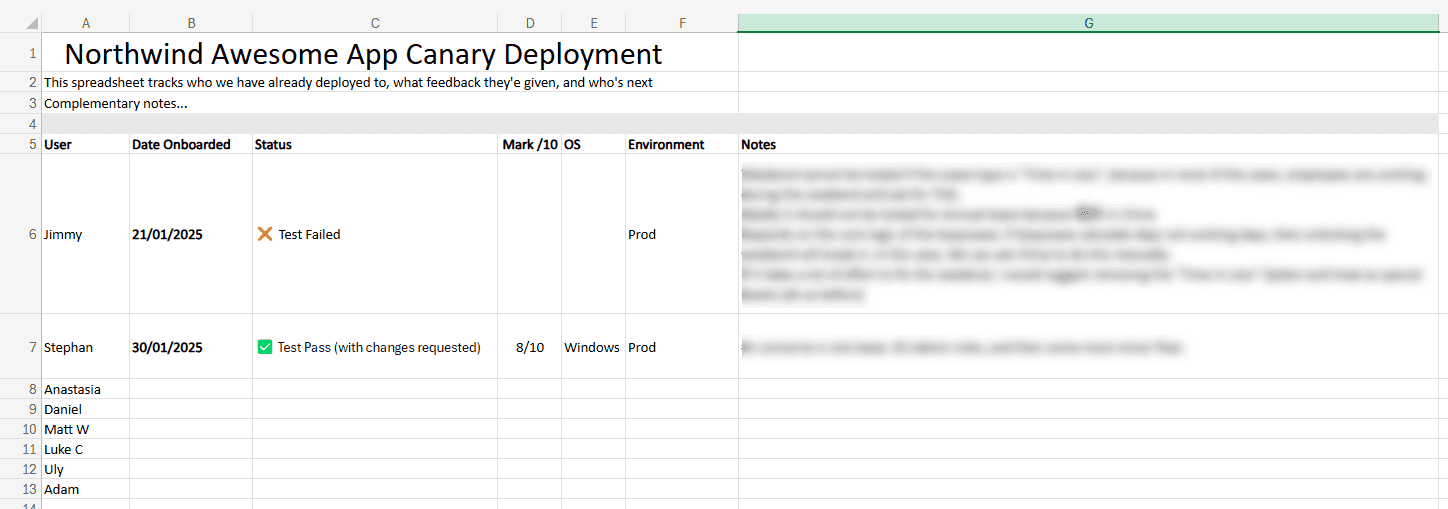This screenshot has height=509, width=1448.
Task: Click the orange X icon beside Test Failed
Action: pyautogui.click(x=265, y=234)
